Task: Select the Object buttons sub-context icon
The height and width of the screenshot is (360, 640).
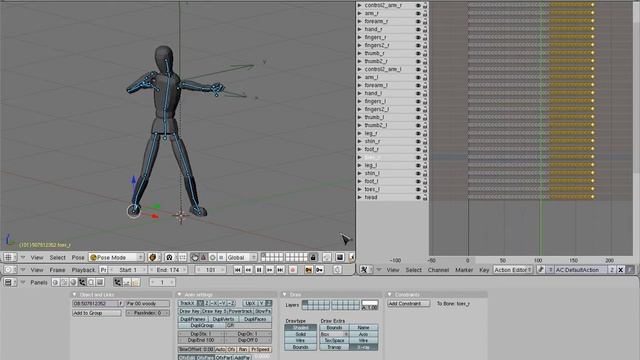Action: click(118, 282)
